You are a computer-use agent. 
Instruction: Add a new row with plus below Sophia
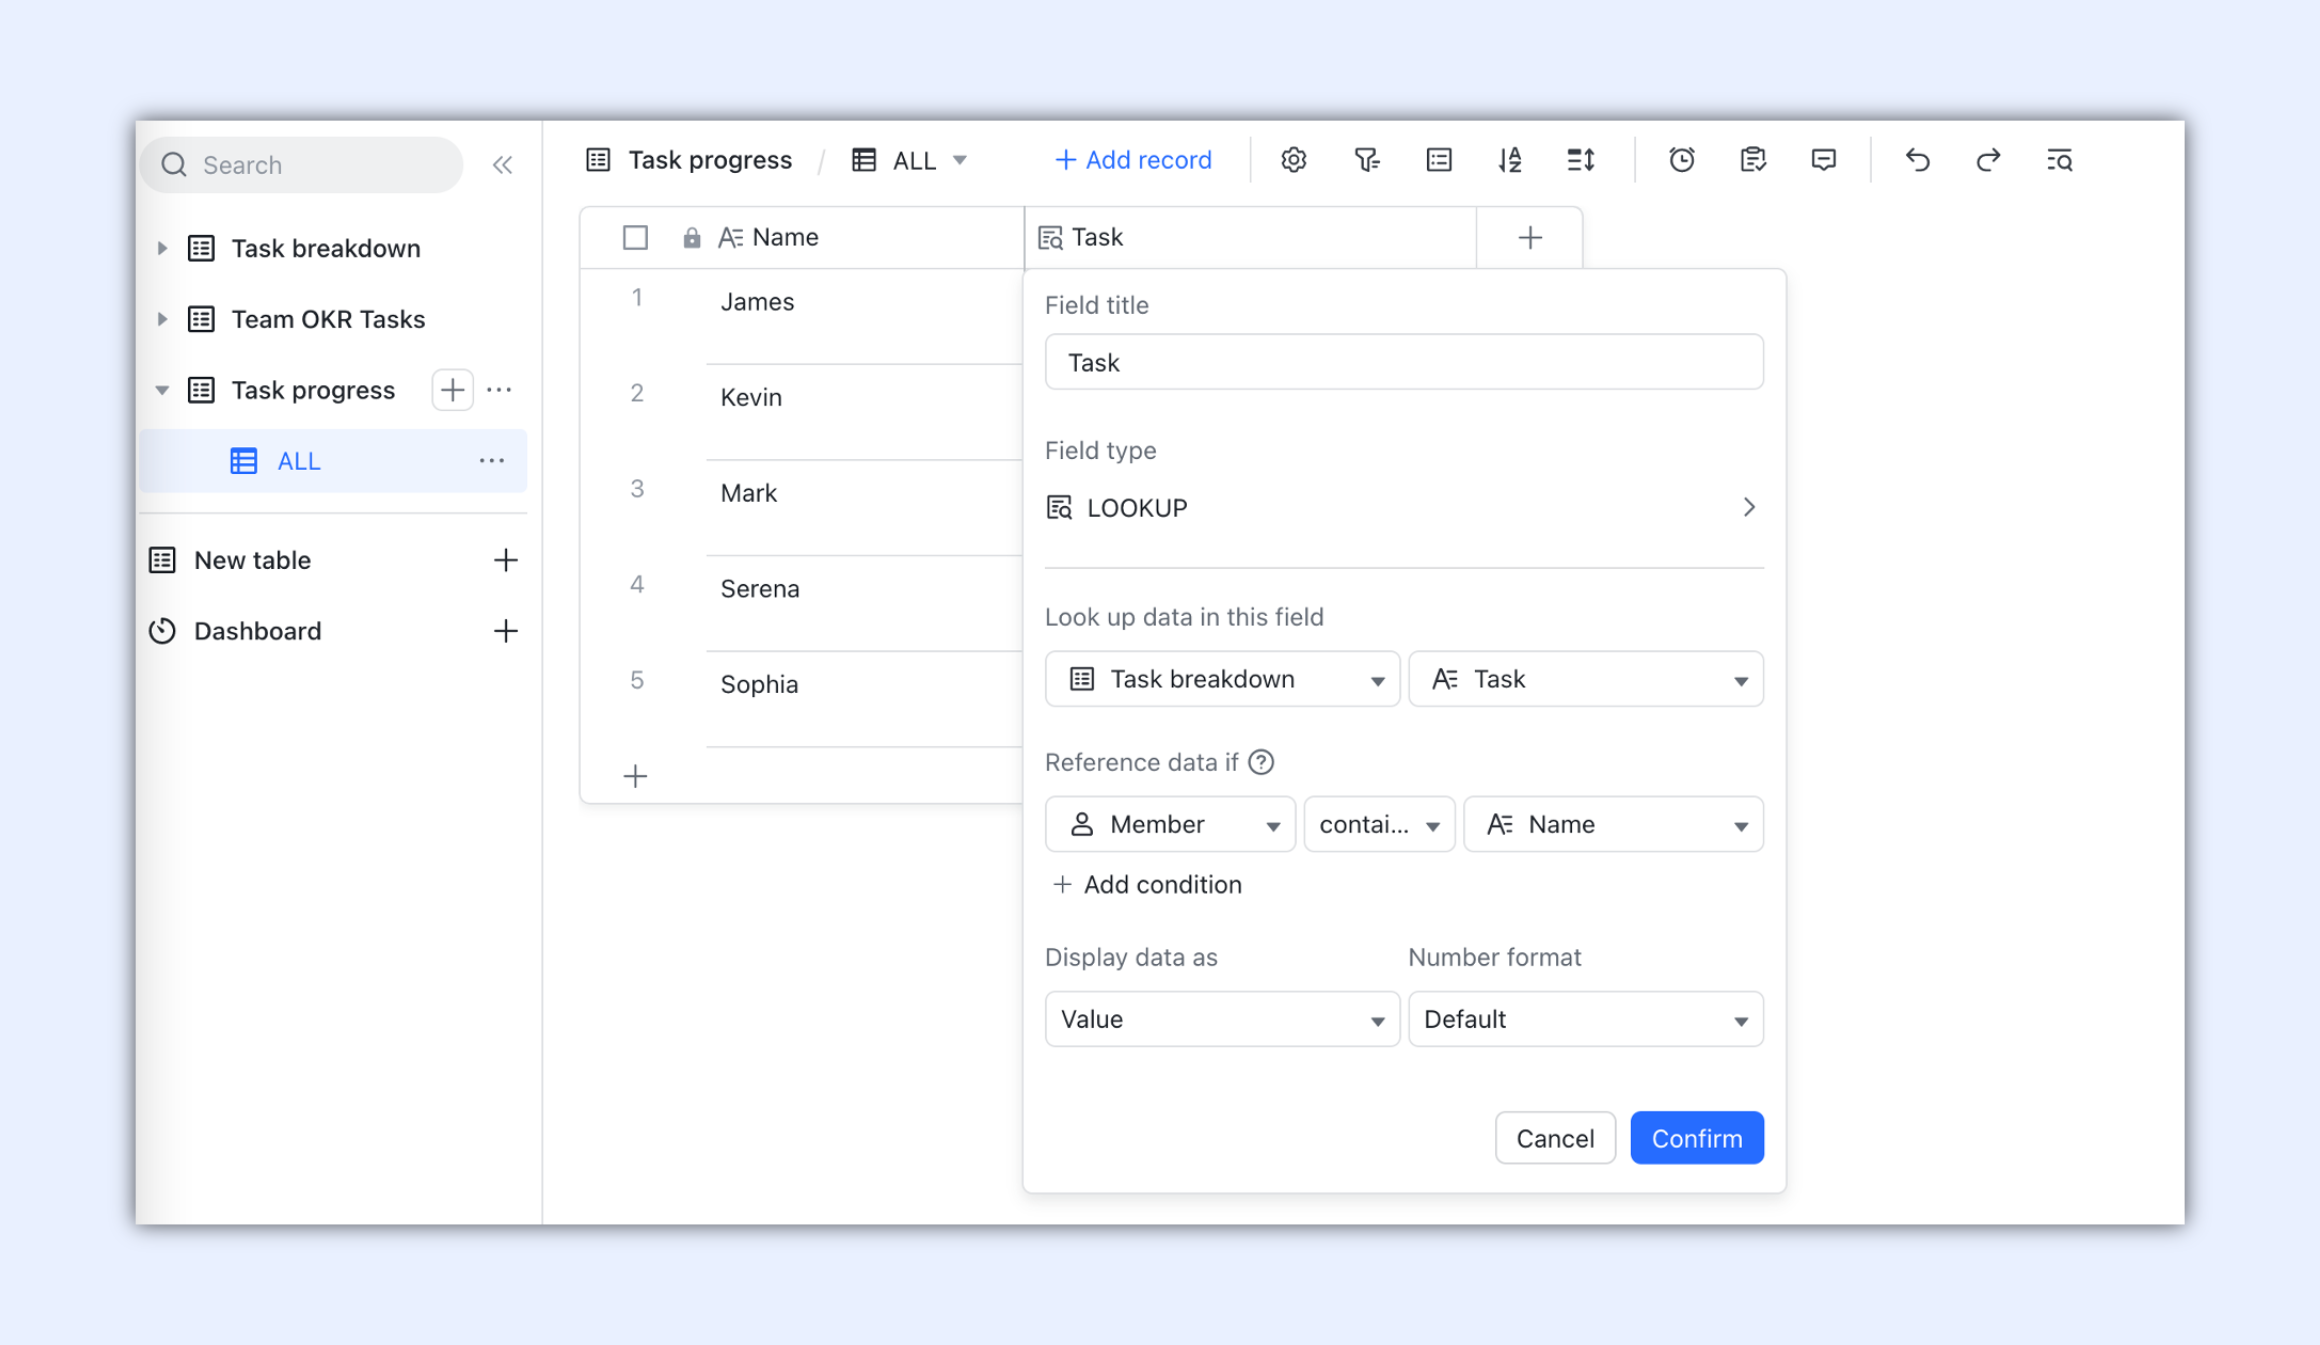tap(635, 776)
